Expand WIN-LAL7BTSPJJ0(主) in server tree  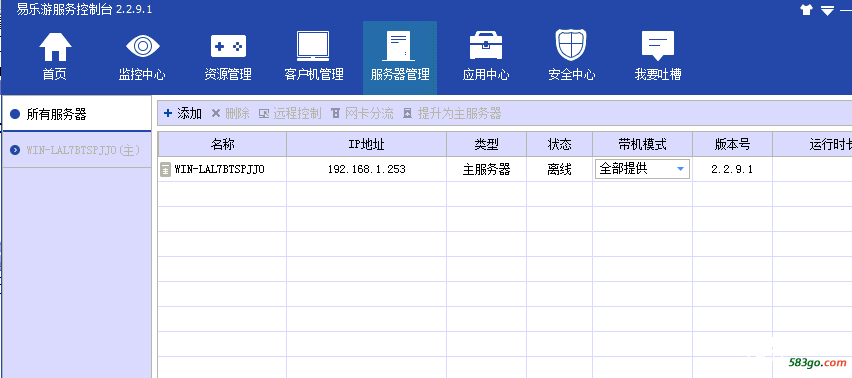15,150
